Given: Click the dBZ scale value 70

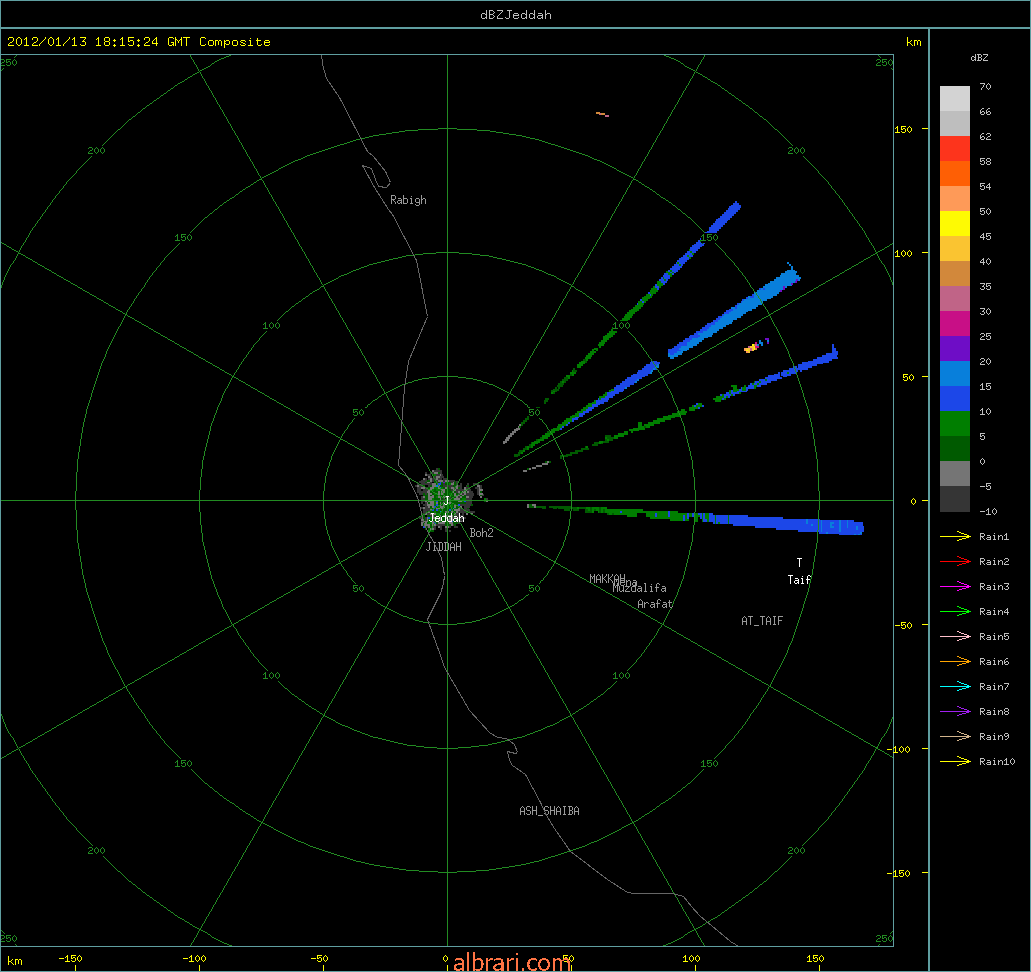Looking at the screenshot, I should pyautogui.click(x=985, y=86).
